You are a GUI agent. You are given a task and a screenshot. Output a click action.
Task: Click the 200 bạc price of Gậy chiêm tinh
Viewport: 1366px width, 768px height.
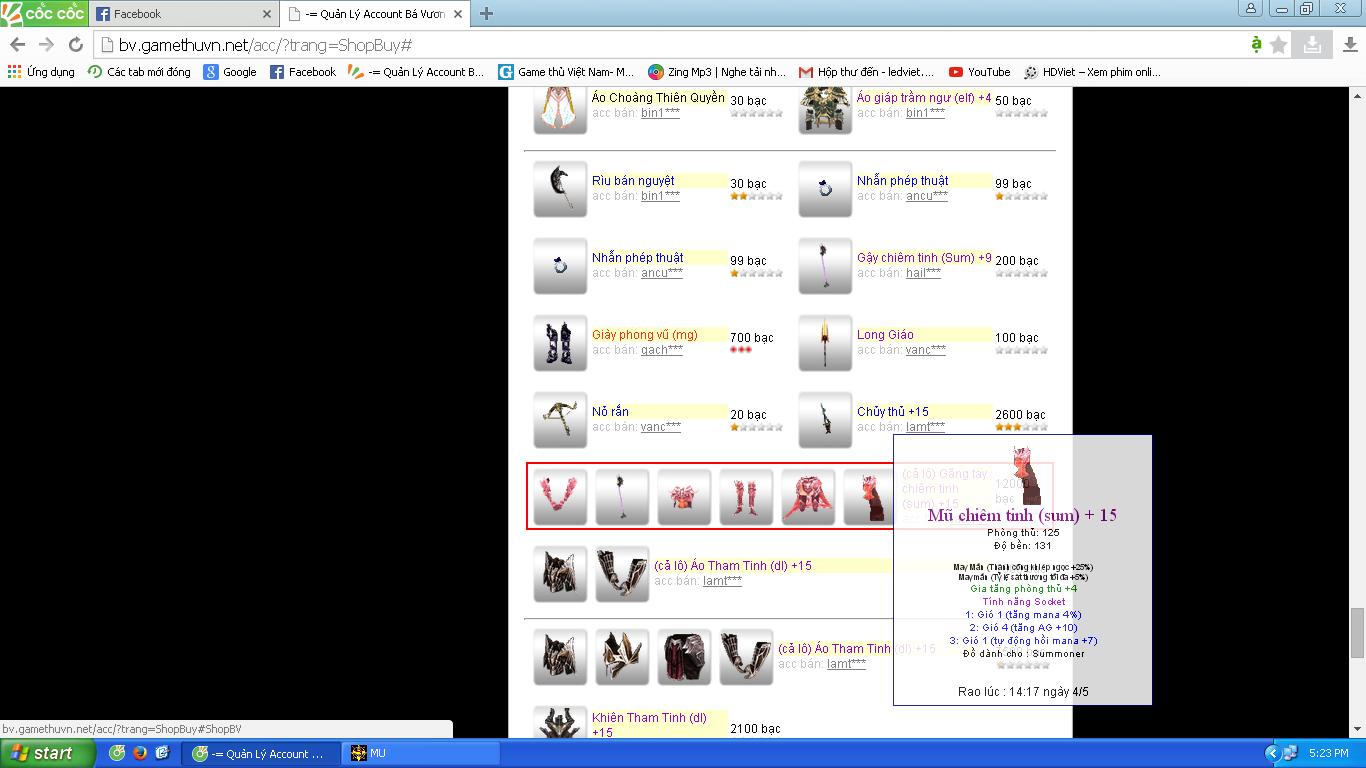pyautogui.click(x=1017, y=261)
